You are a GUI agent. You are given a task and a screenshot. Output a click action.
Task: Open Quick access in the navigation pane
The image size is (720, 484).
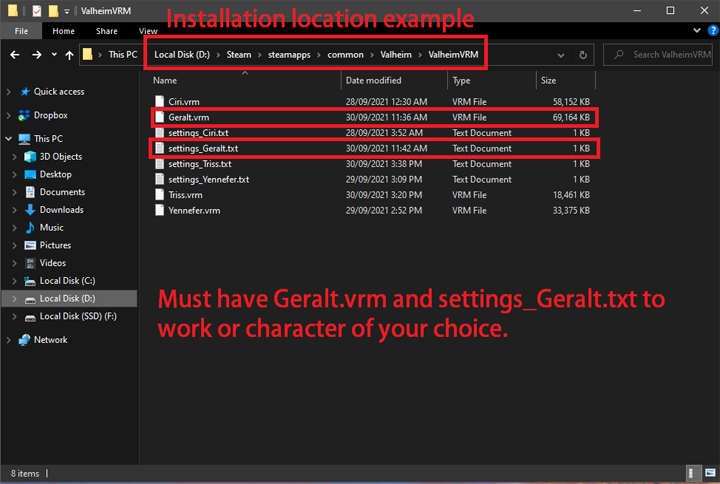click(59, 92)
